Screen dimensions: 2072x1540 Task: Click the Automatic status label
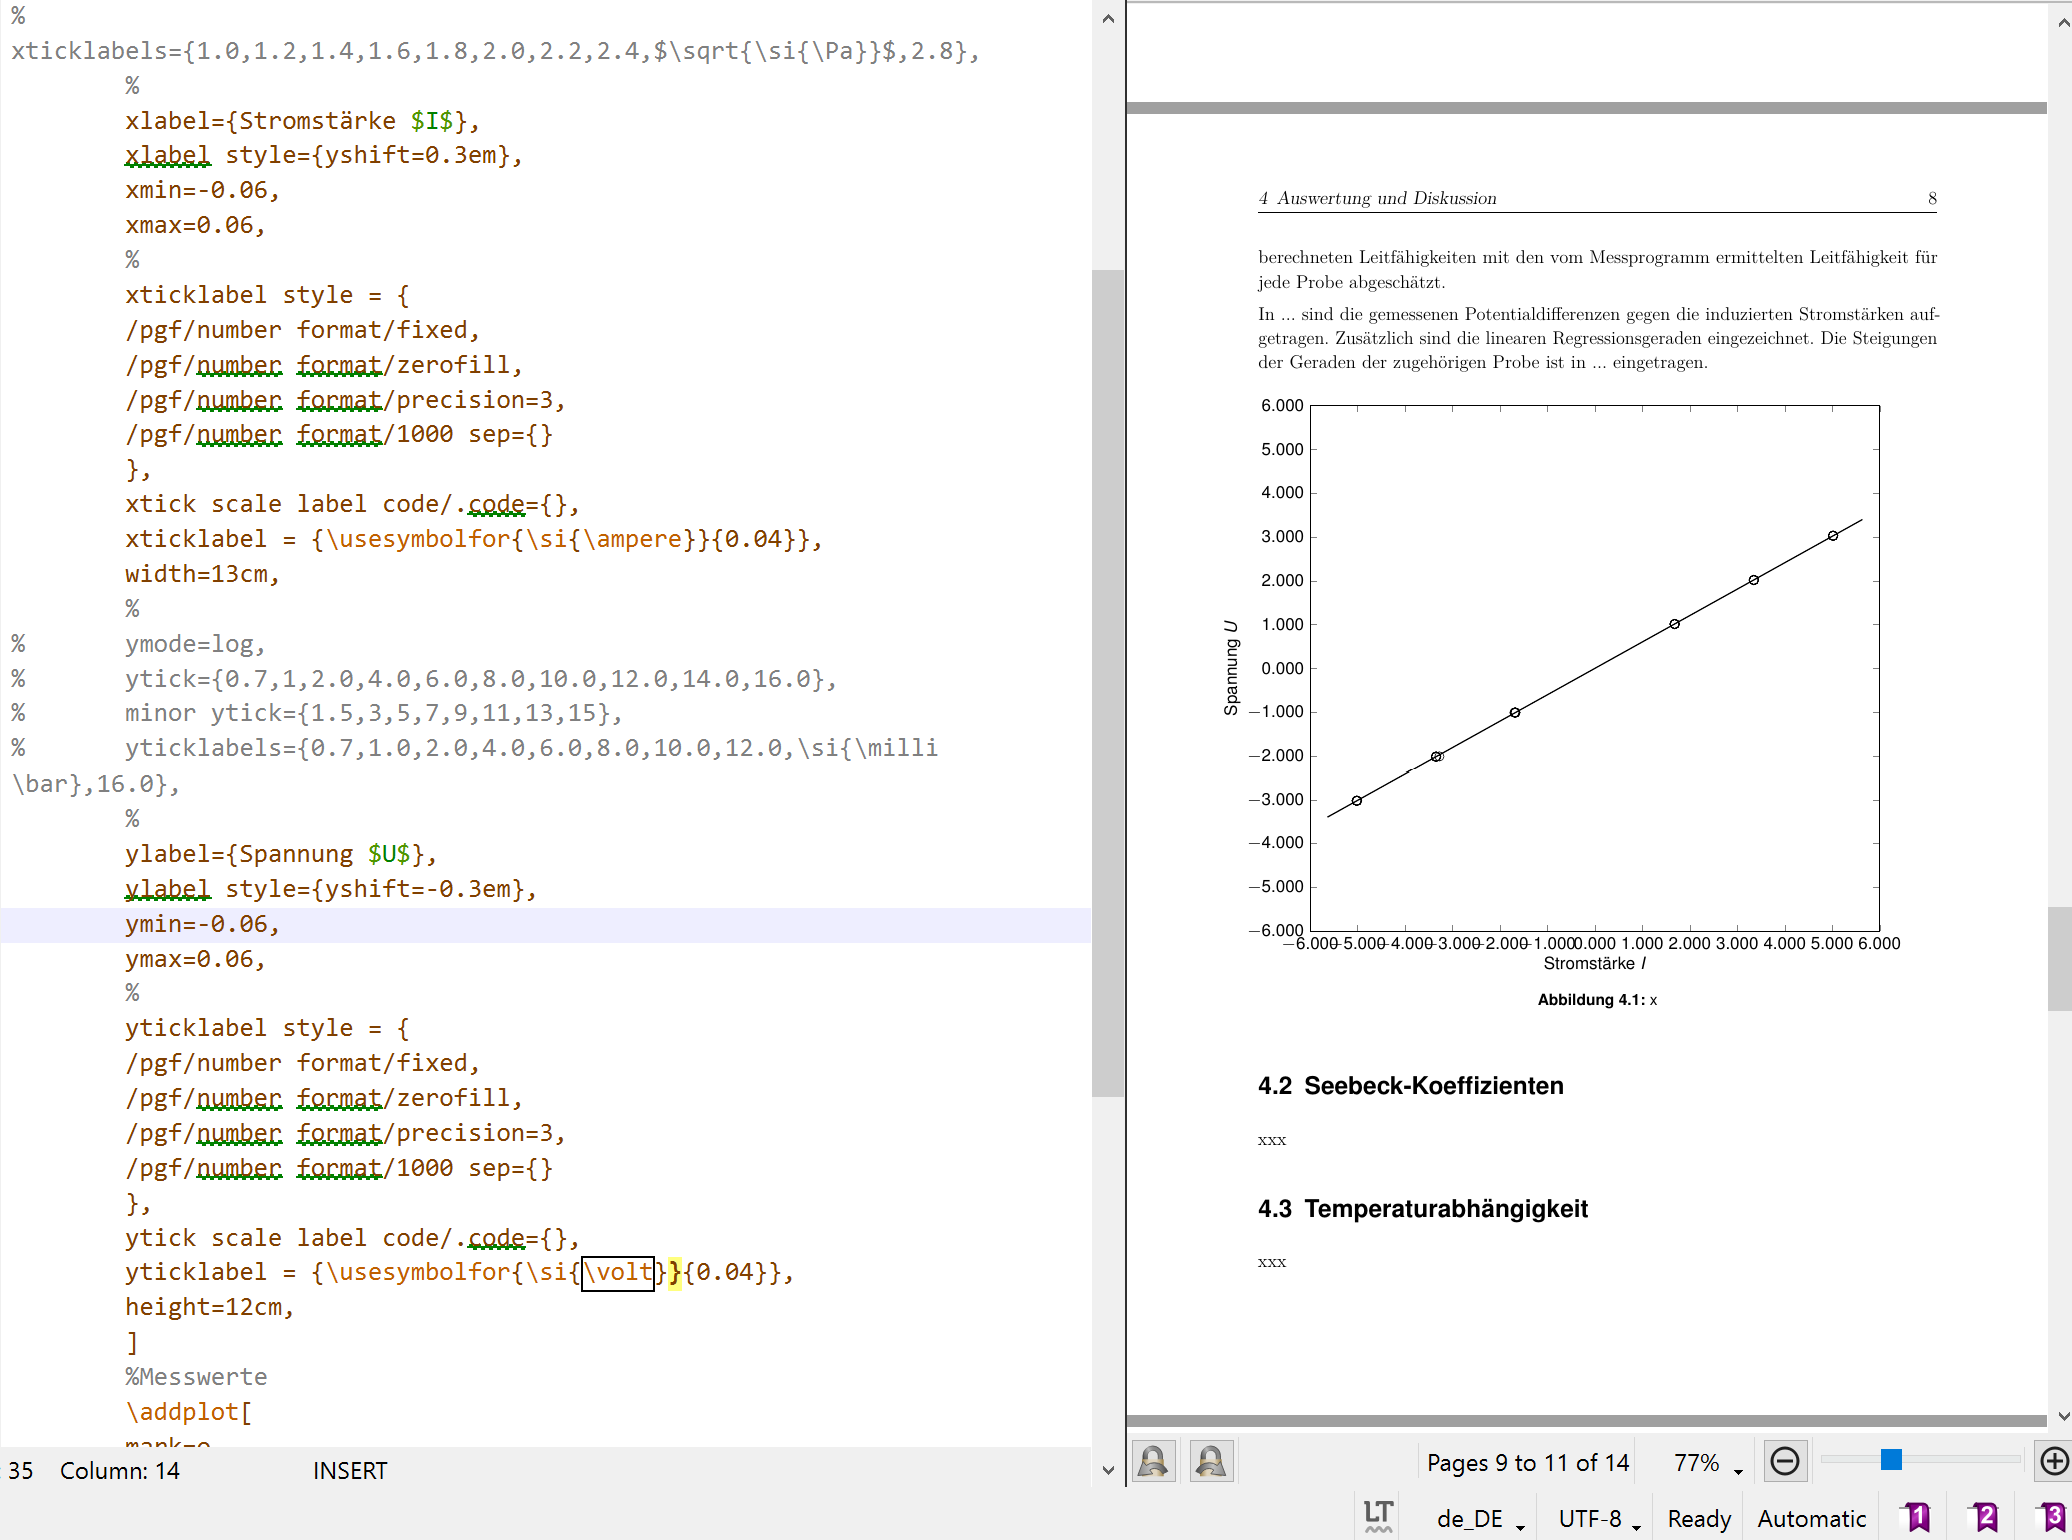click(x=1811, y=1519)
